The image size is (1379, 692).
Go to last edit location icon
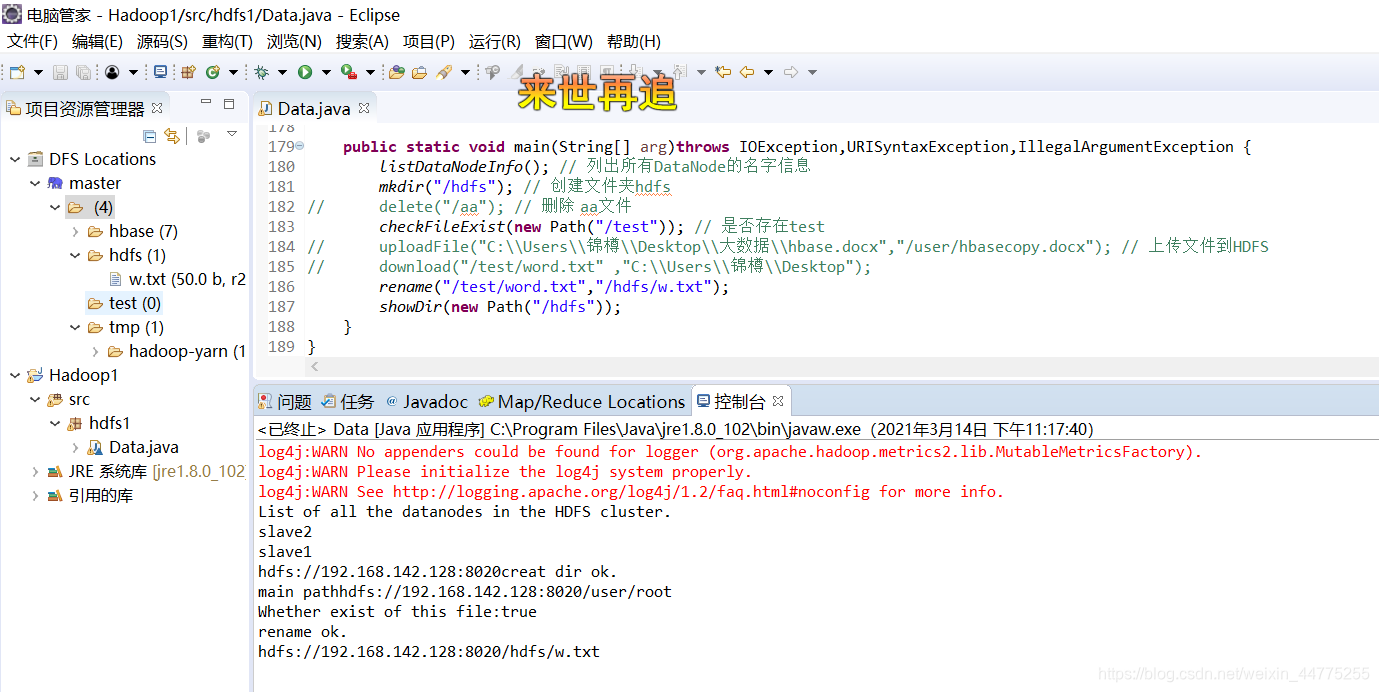coord(723,72)
